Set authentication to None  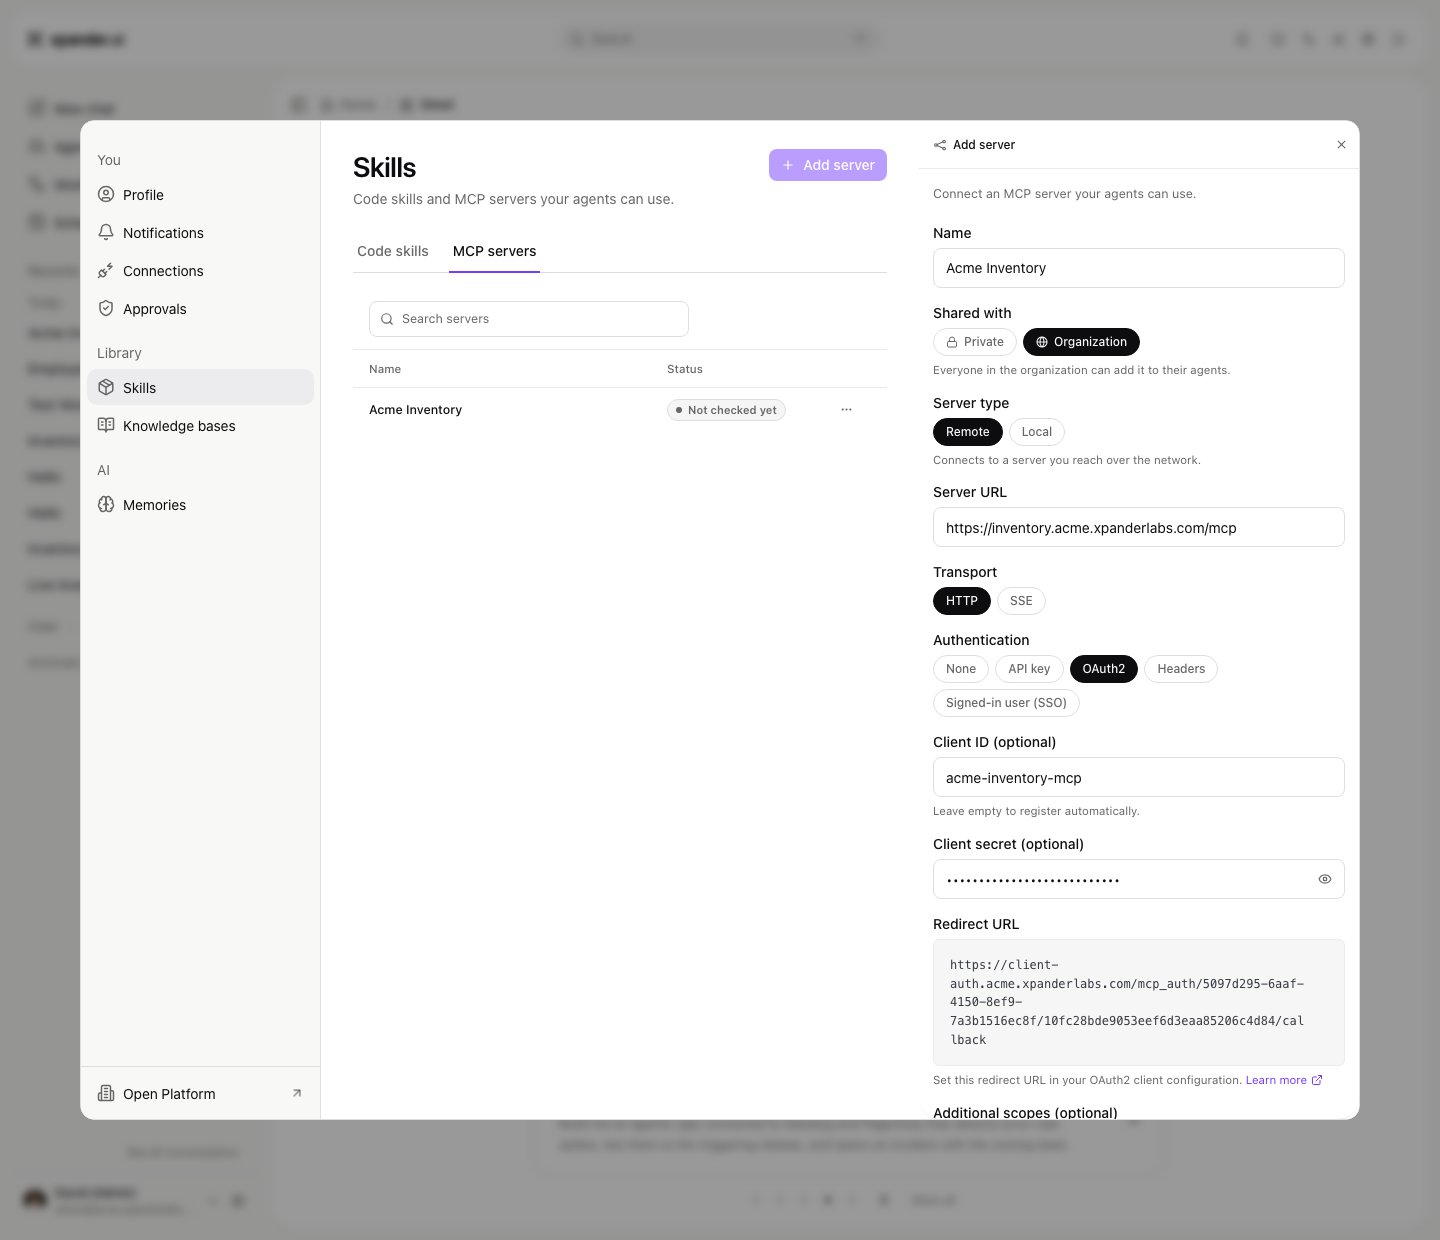[961, 669]
